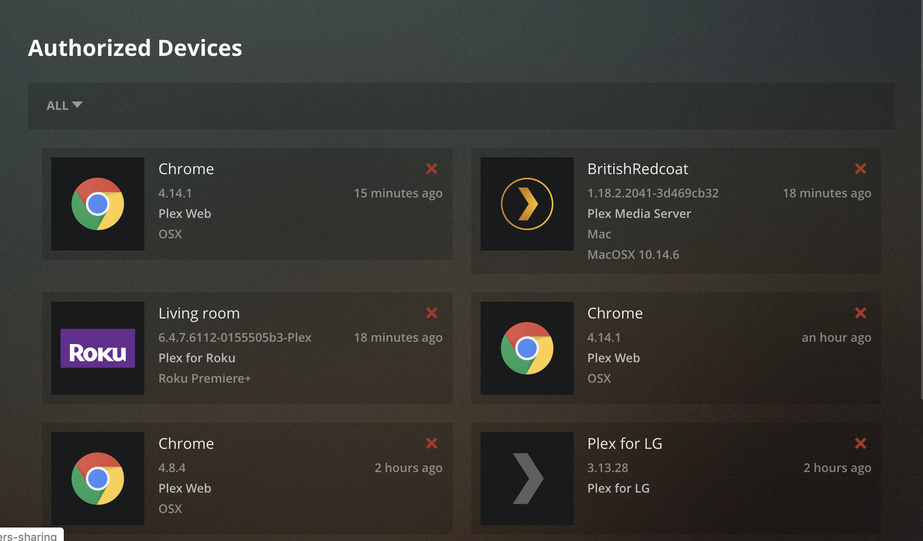Remove the Plex for LG device
Image resolution: width=923 pixels, height=541 pixels.
pos(860,443)
